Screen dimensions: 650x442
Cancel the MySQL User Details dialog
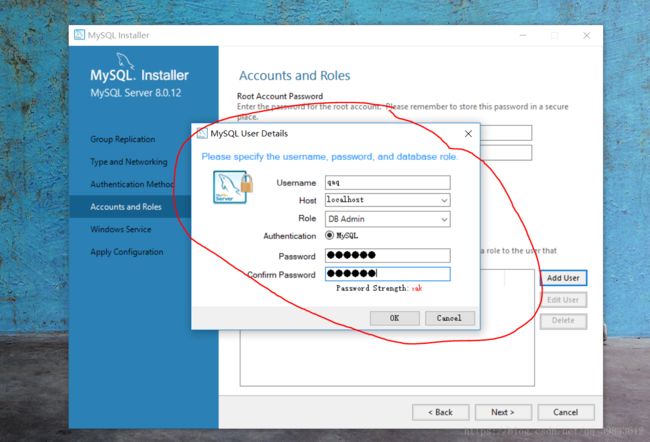pos(449,318)
